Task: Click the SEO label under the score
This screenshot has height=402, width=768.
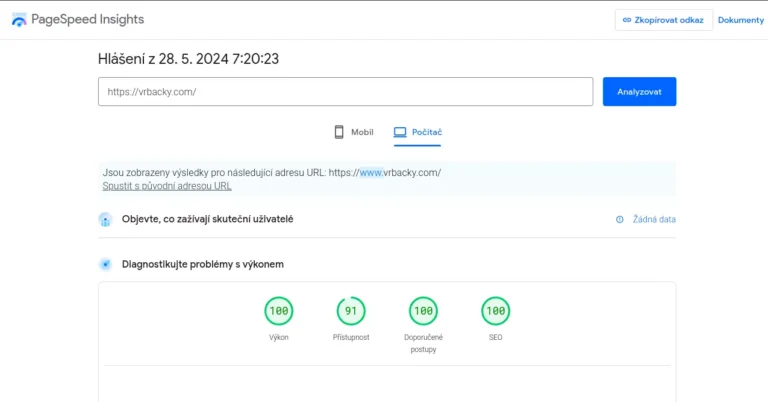Action: pos(495,337)
